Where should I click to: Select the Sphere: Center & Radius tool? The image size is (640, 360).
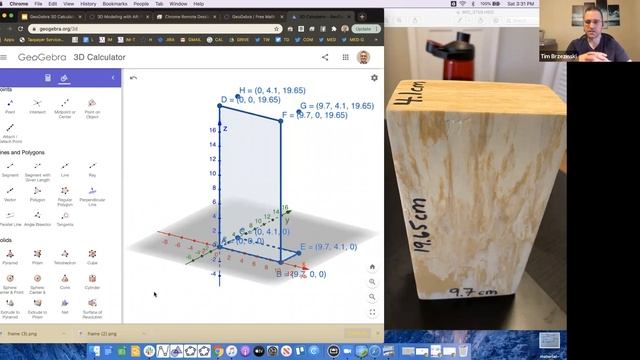click(x=37, y=284)
